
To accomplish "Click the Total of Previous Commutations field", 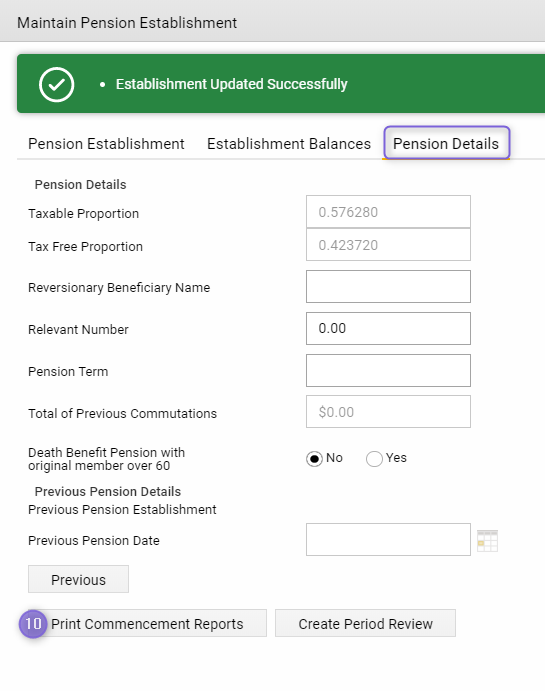I will coord(388,412).
